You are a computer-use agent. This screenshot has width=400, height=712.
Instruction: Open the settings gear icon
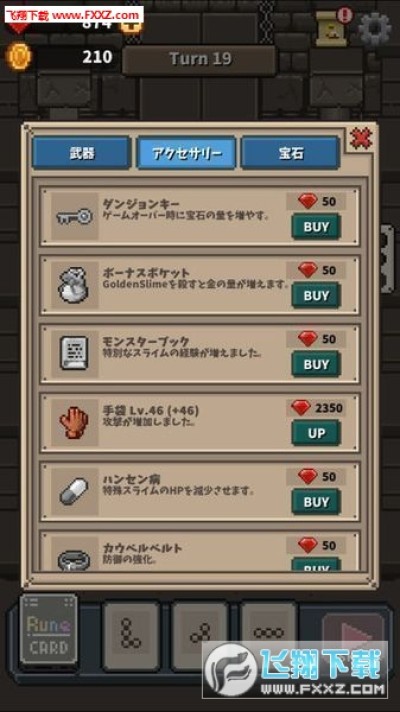(375, 29)
